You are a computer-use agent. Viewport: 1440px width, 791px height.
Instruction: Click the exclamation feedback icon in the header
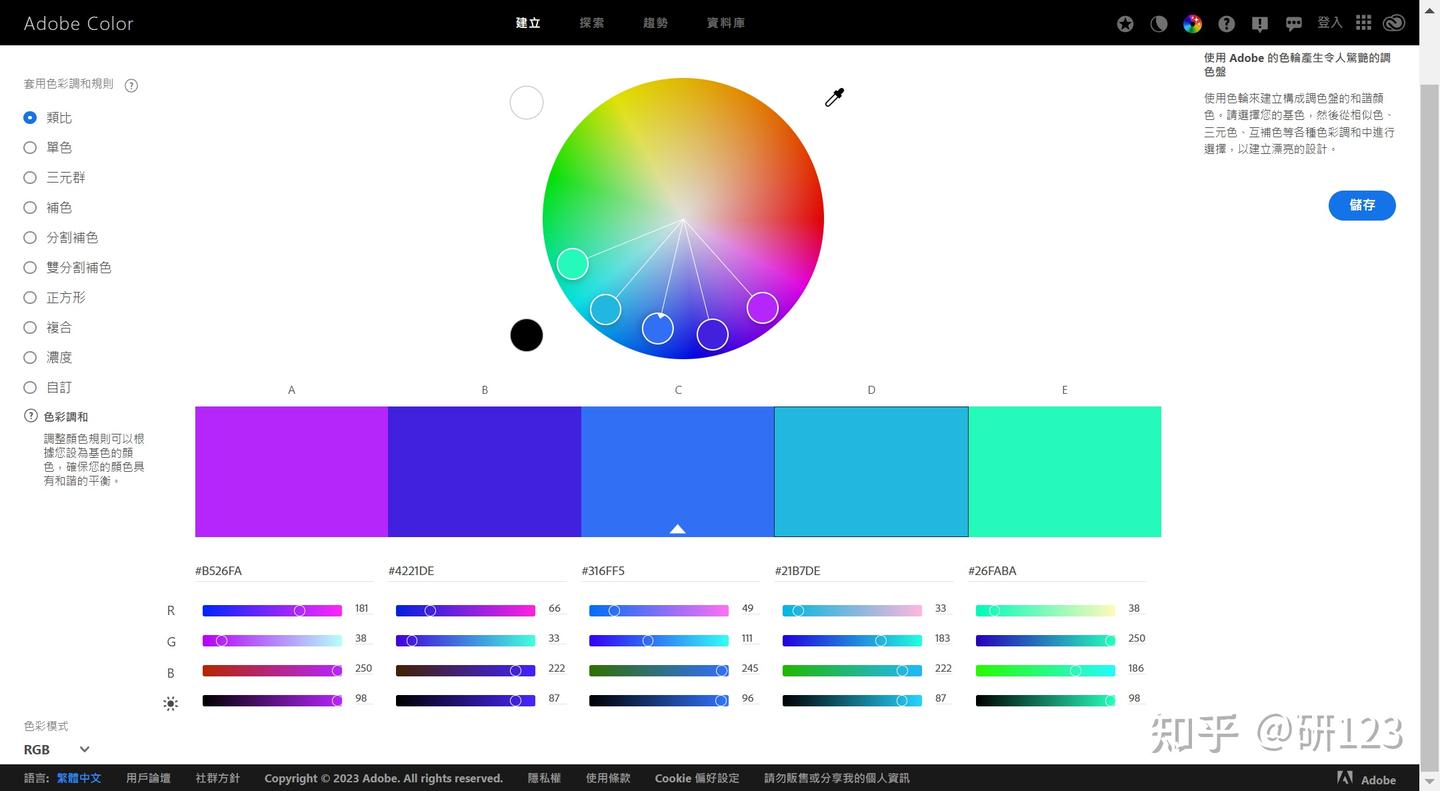[1260, 24]
